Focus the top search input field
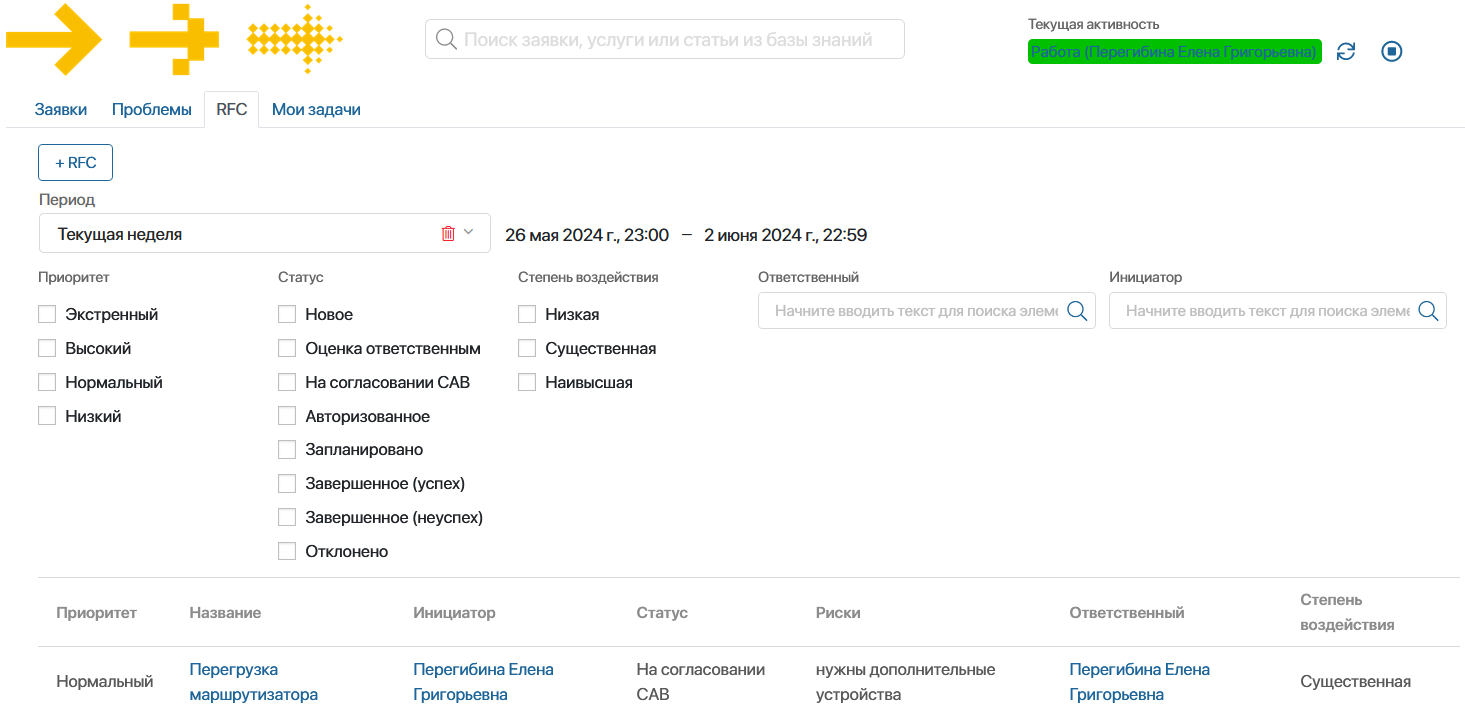 pyautogui.click(x=665, y=40)
